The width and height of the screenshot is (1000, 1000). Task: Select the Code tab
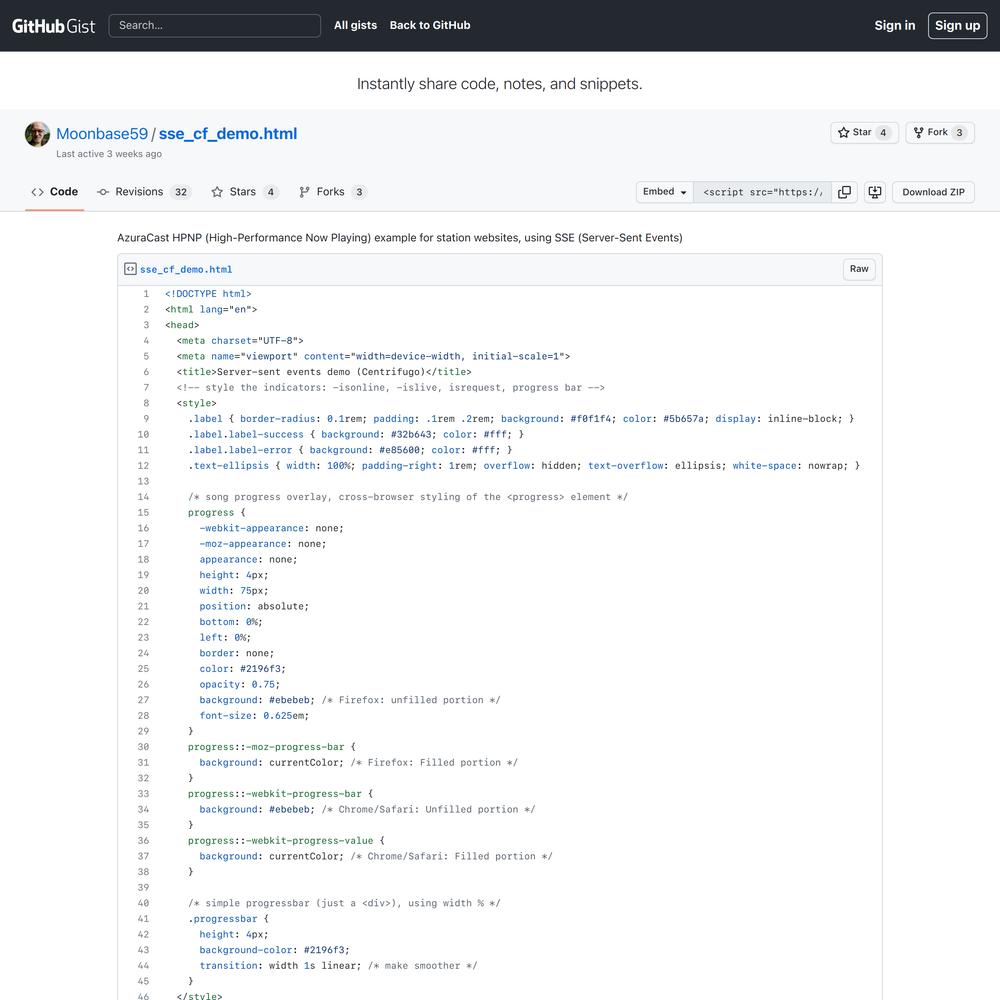point(55,192)
